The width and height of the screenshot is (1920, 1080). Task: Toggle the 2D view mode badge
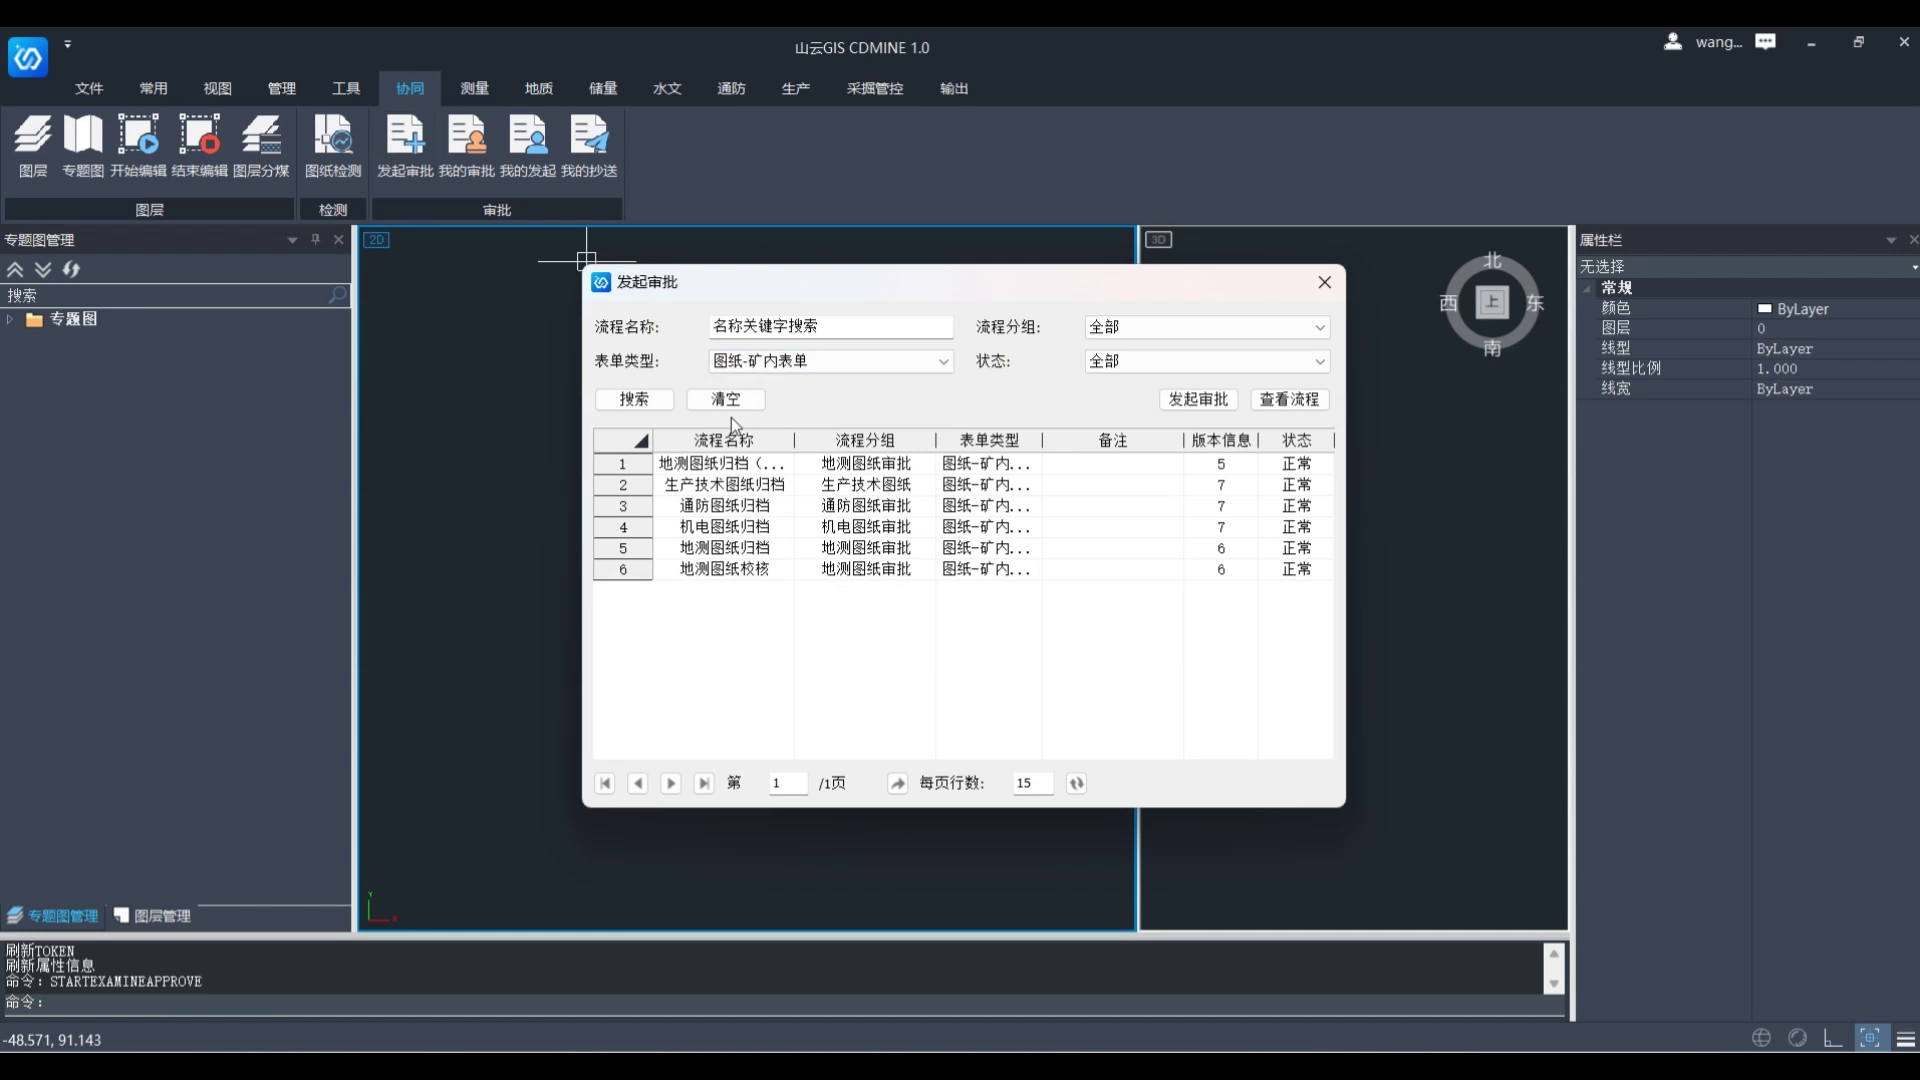(x=376, y=240)
